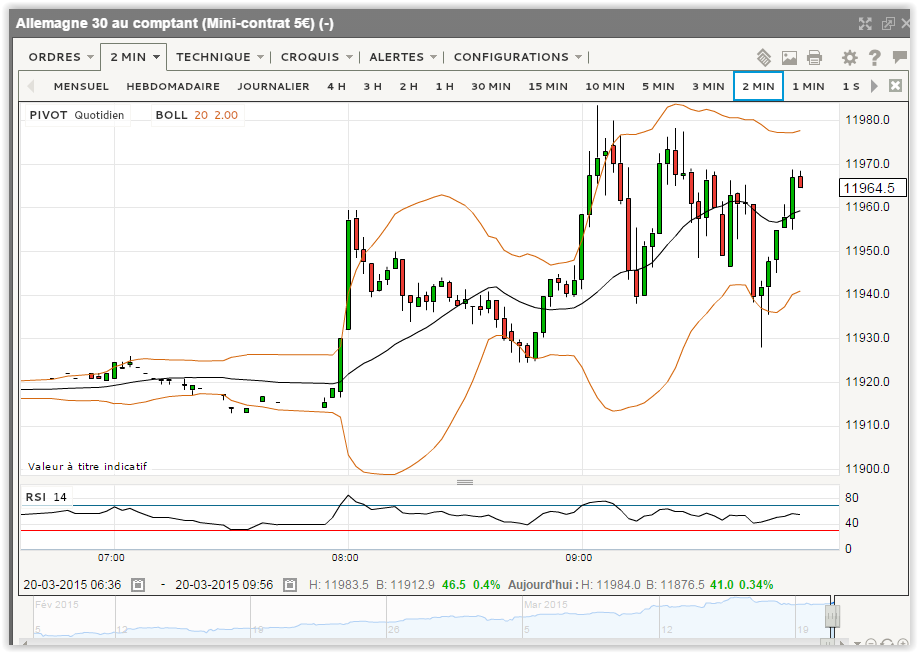Click the 'Aujourd'hui :' label
This screenshot has height=653, width=918.
click(543, 584)
